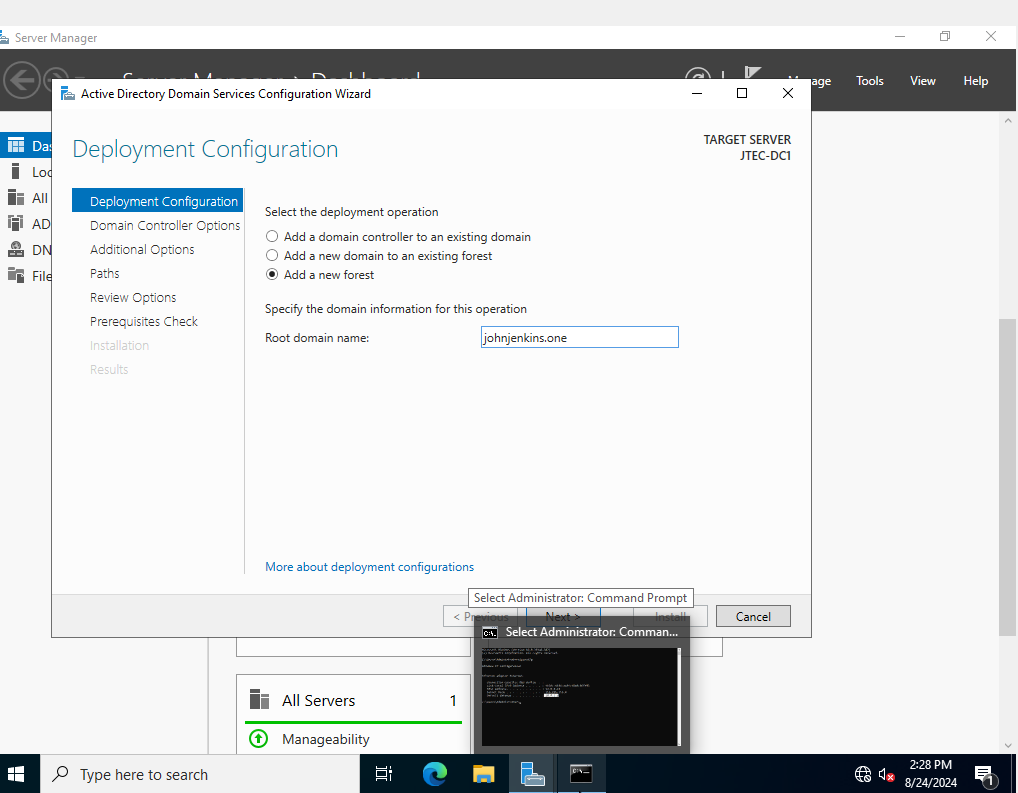Open the Windows Start menu
The height and width of the screenshot is (793, 1018).
point(16,774)
